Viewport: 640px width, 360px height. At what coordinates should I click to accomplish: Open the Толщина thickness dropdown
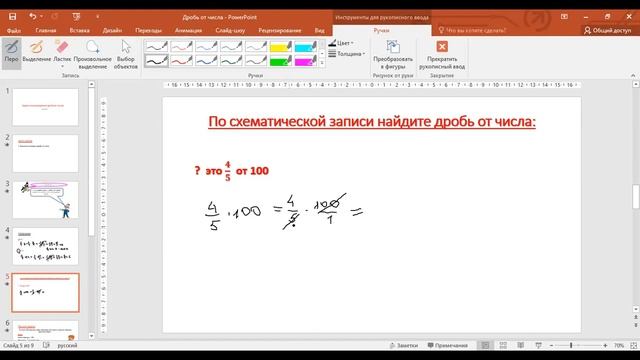(347, 53)
